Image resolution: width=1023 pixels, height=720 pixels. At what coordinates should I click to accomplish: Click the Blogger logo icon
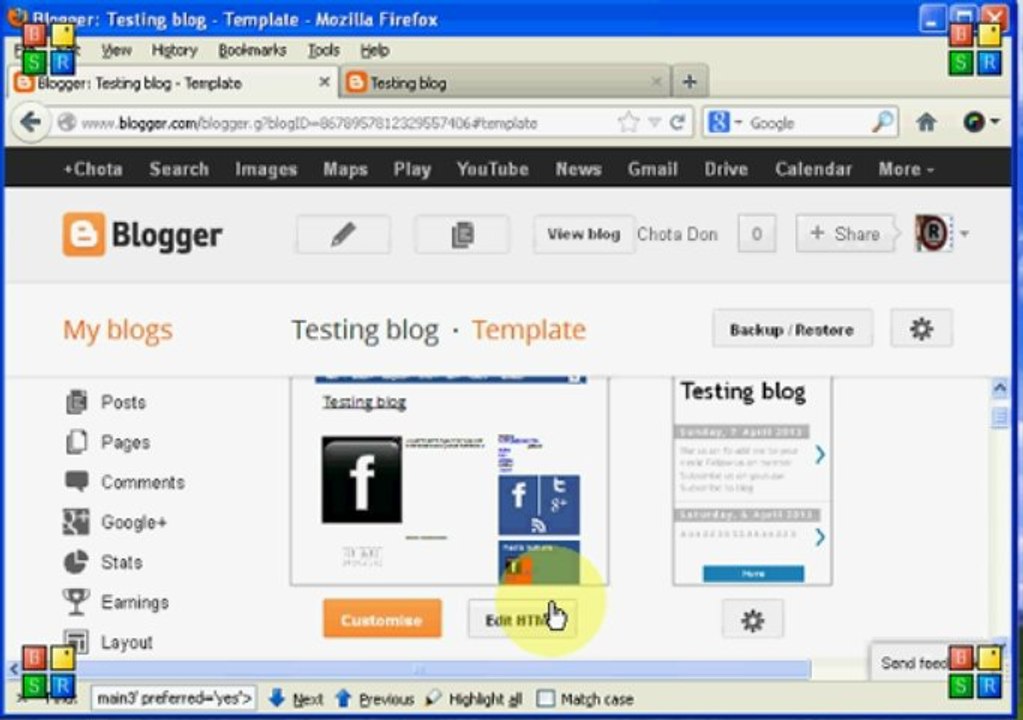pyautogui.click(x=84, y=234)
